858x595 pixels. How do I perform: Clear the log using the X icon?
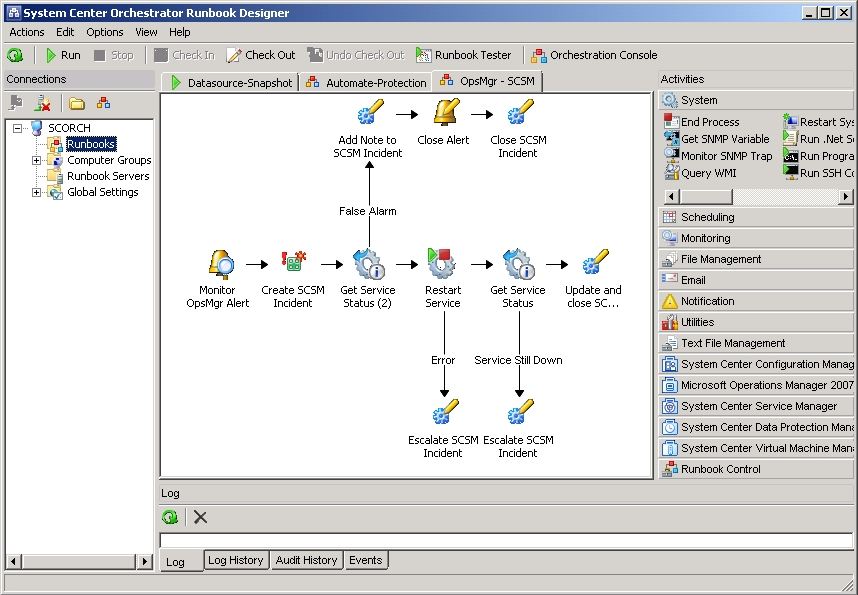[x=200, y=517]
